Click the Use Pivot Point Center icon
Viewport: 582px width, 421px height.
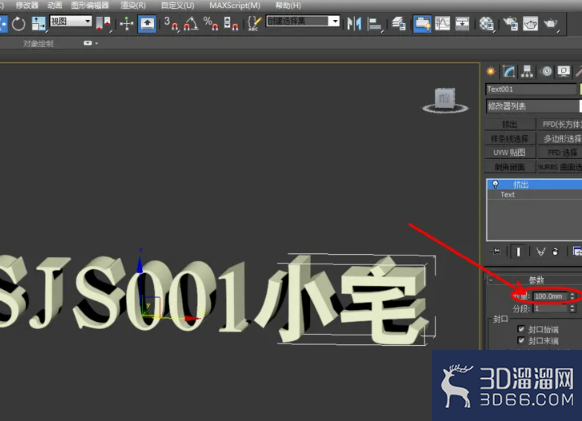pos(103,24)
